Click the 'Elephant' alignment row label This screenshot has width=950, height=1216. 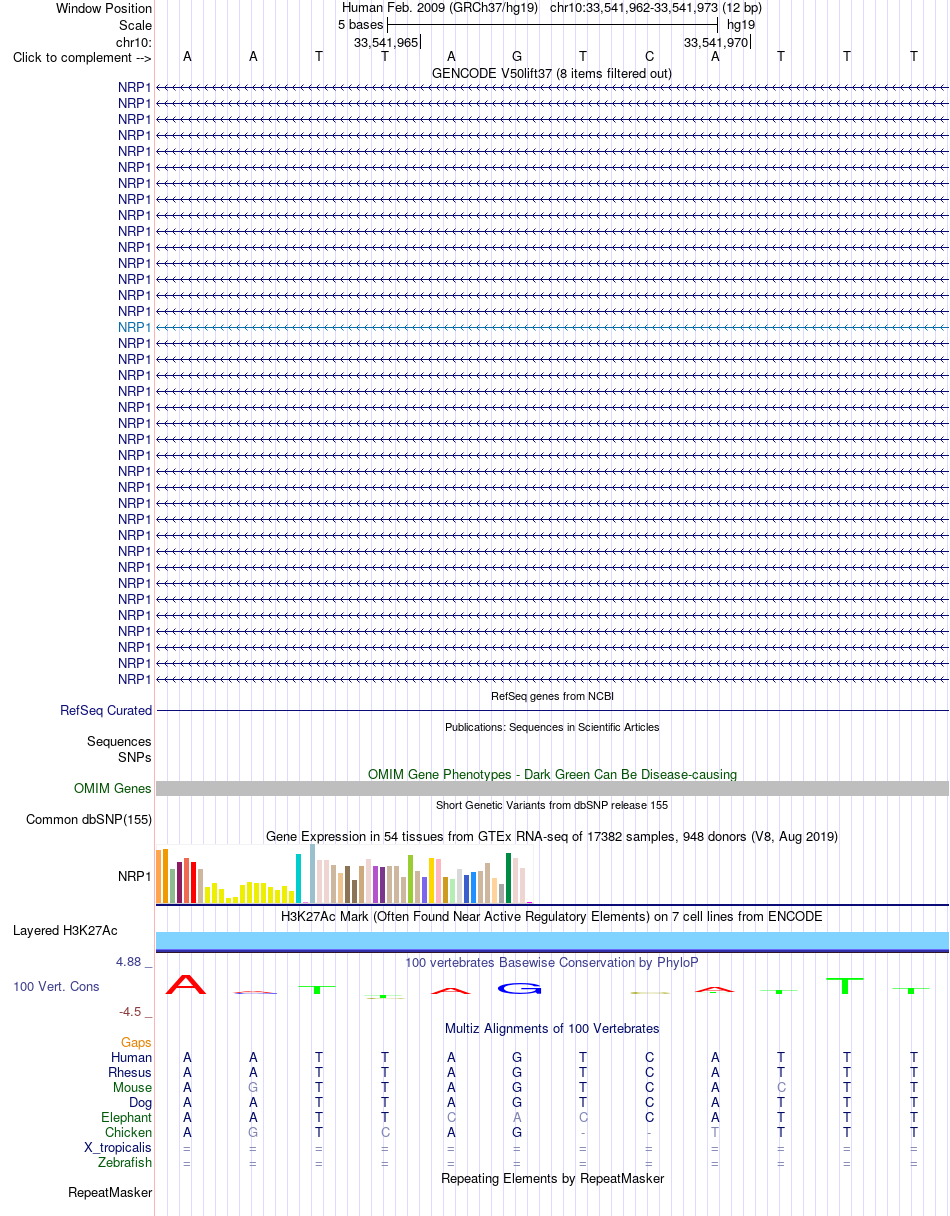click(127, 1118)
